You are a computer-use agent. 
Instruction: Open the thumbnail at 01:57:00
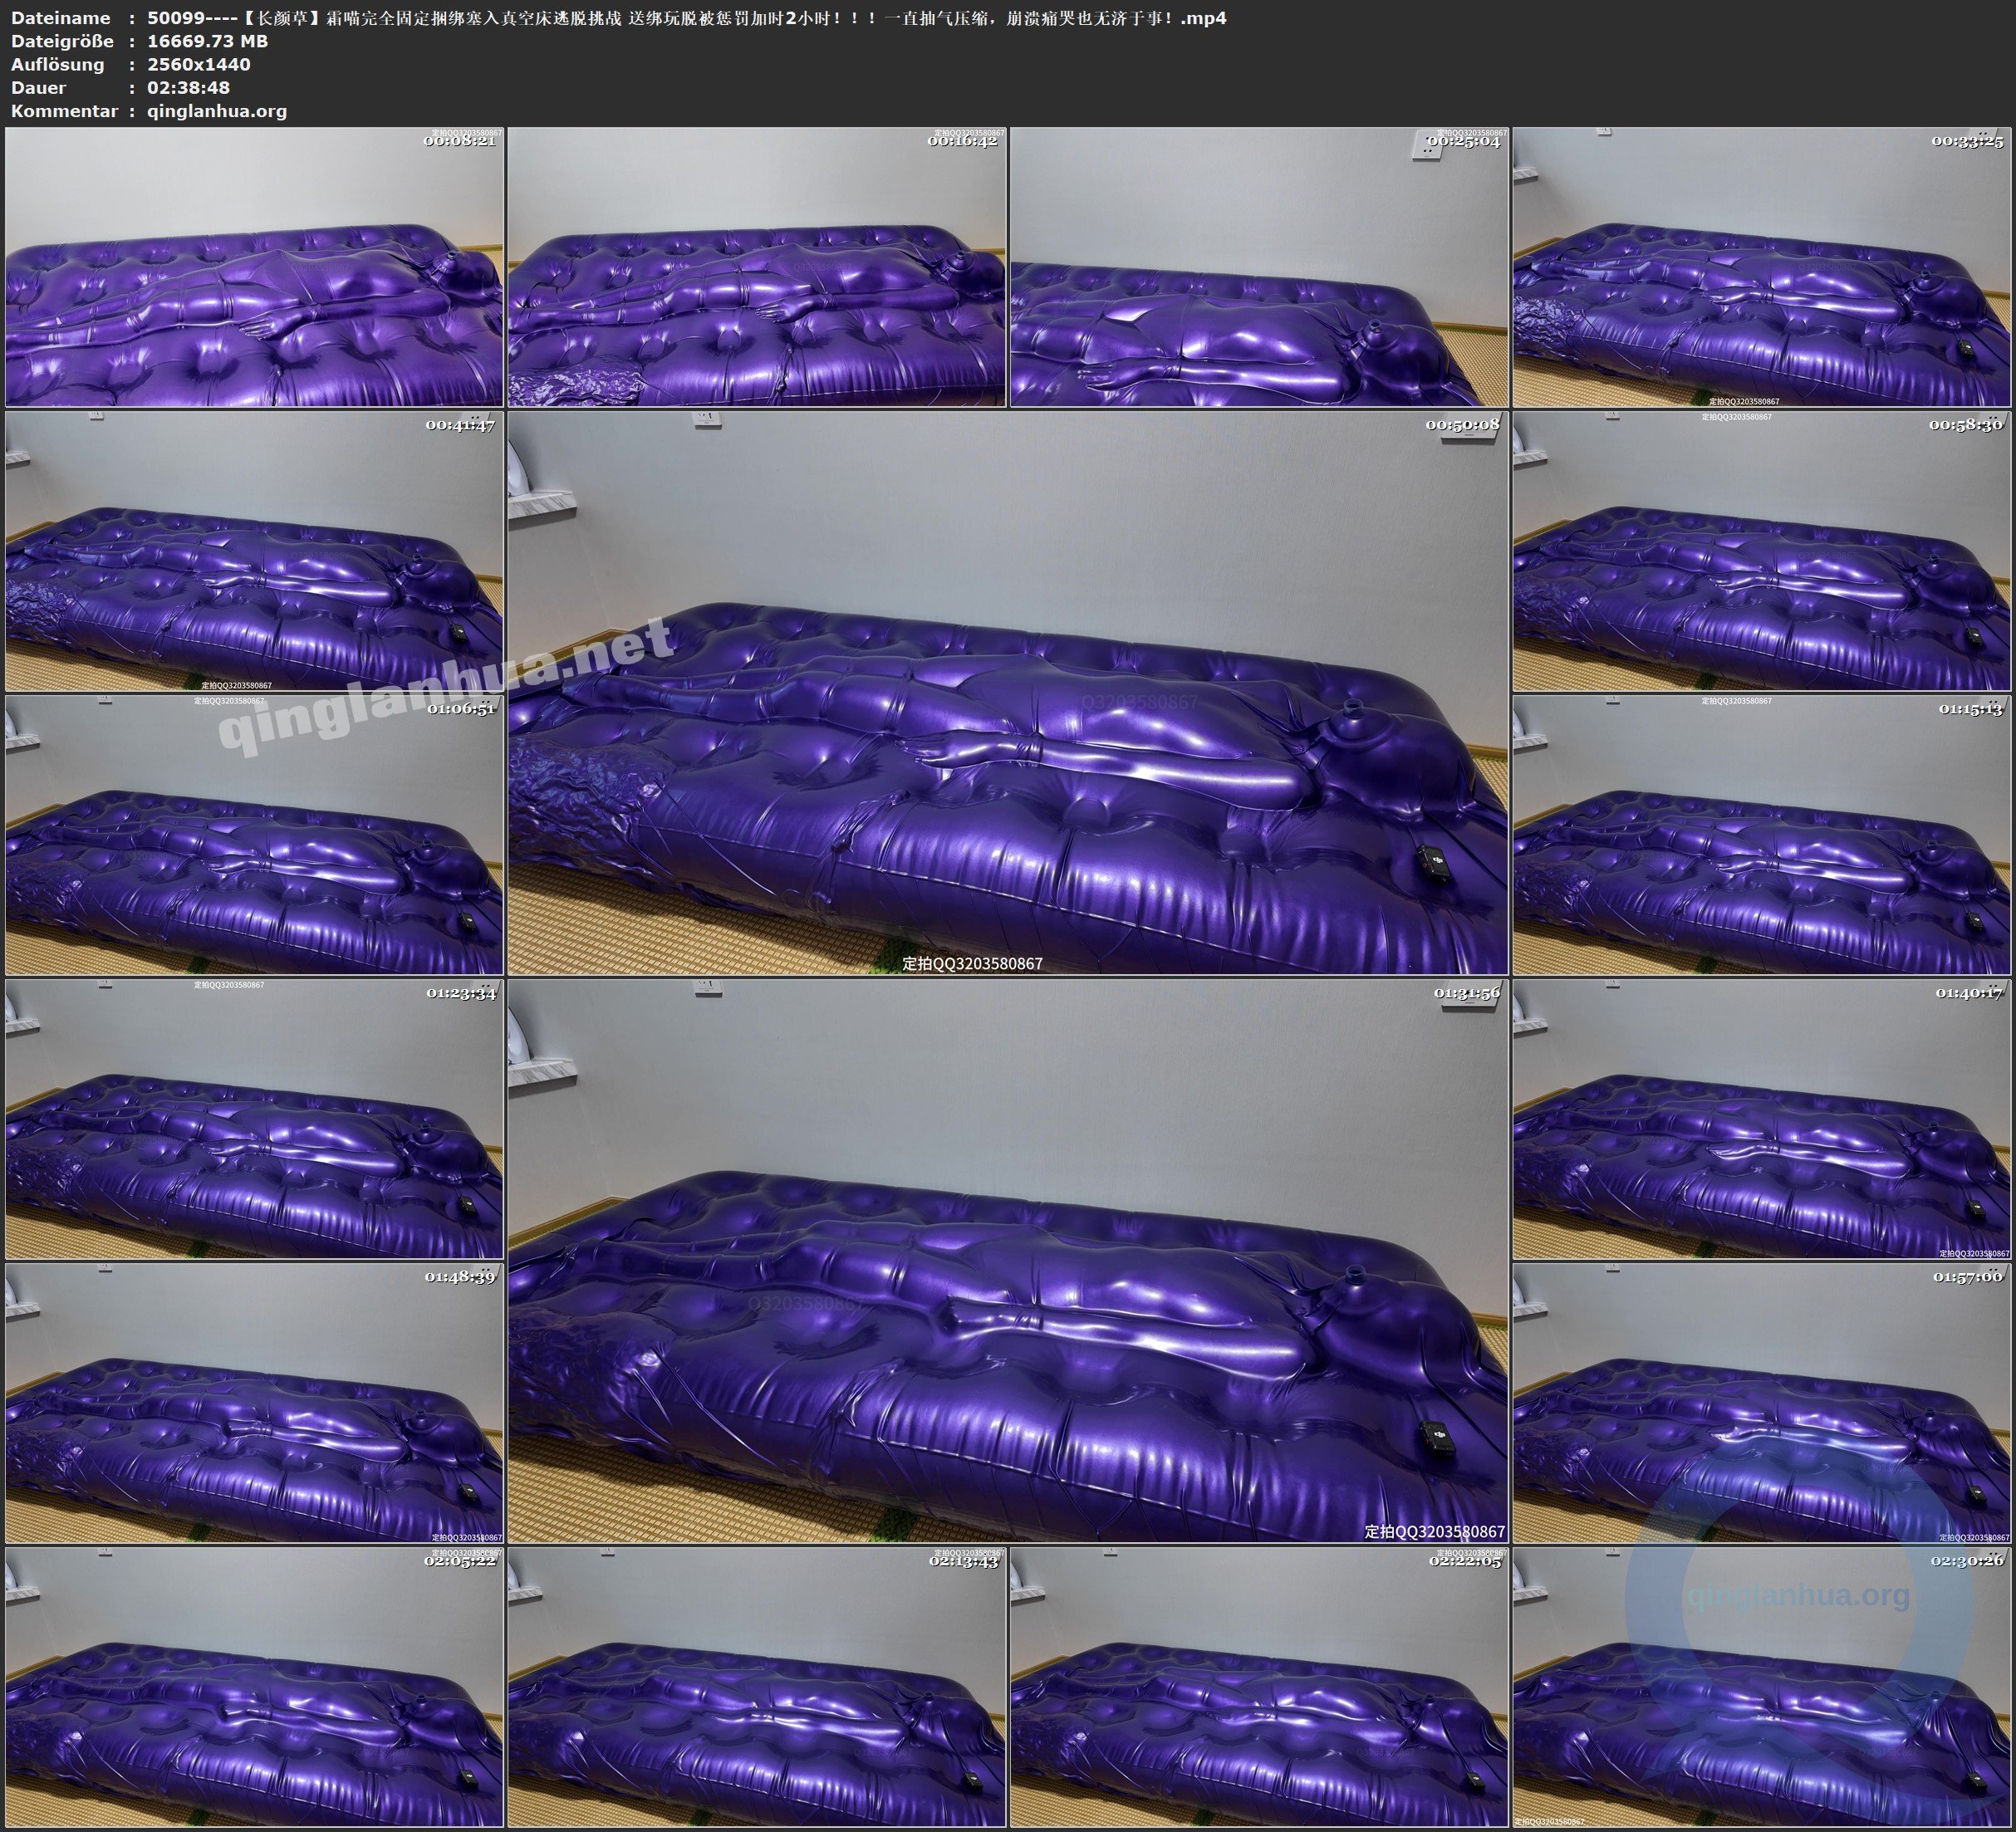click(1761, 1403)
